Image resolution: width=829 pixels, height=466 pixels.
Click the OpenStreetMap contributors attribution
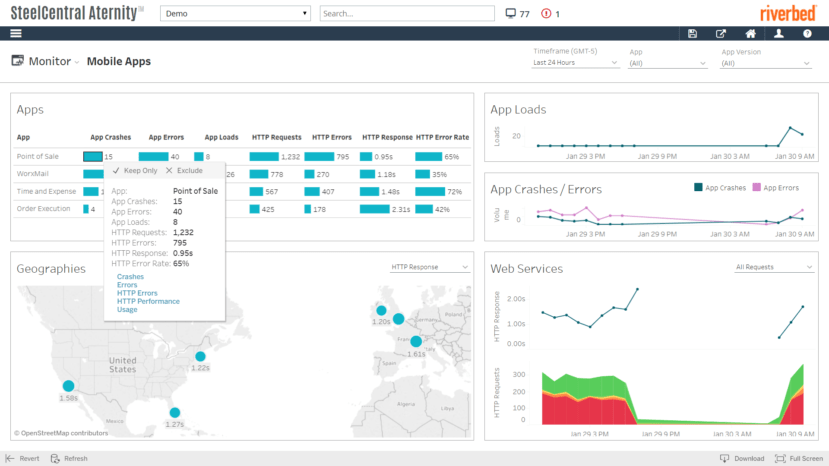61,433
